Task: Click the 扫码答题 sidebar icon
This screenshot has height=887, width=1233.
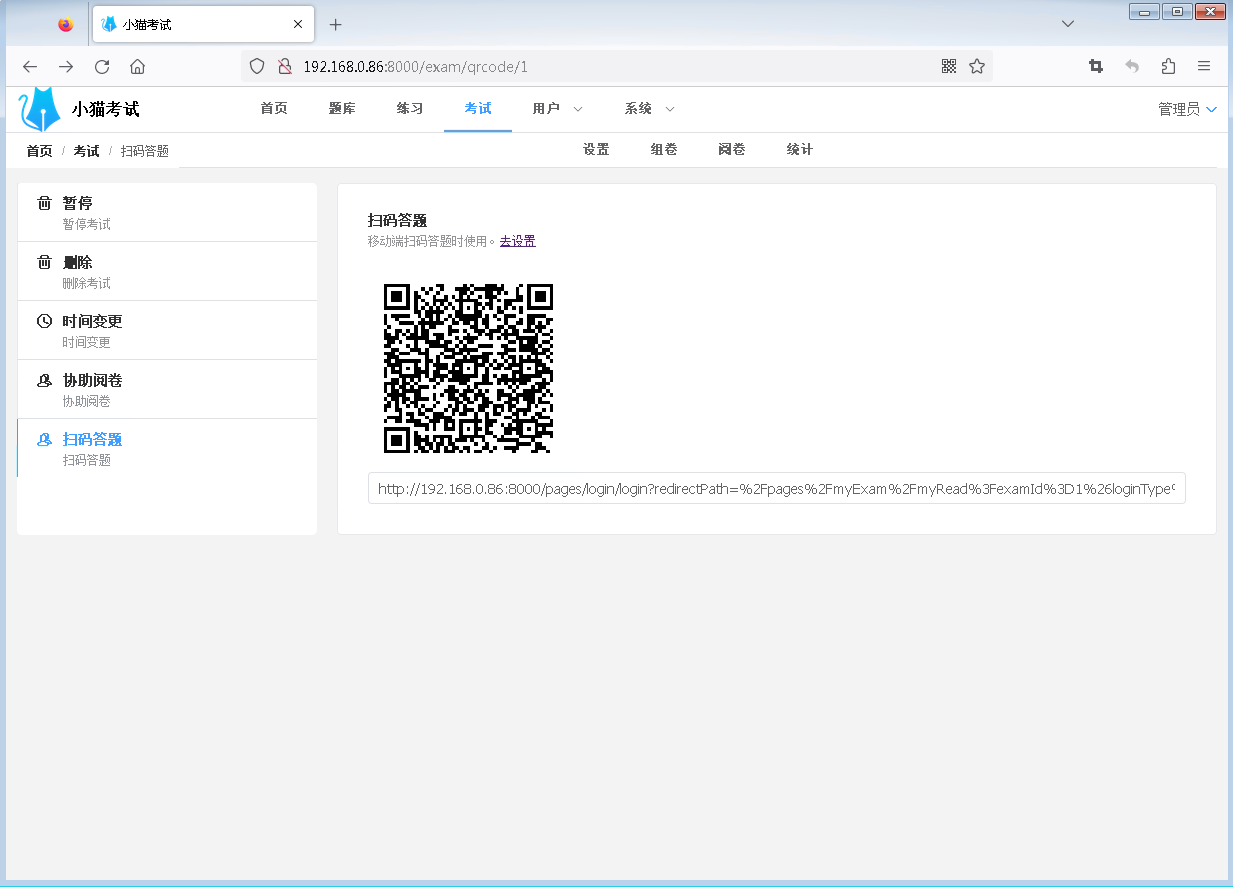Action: 44,439
